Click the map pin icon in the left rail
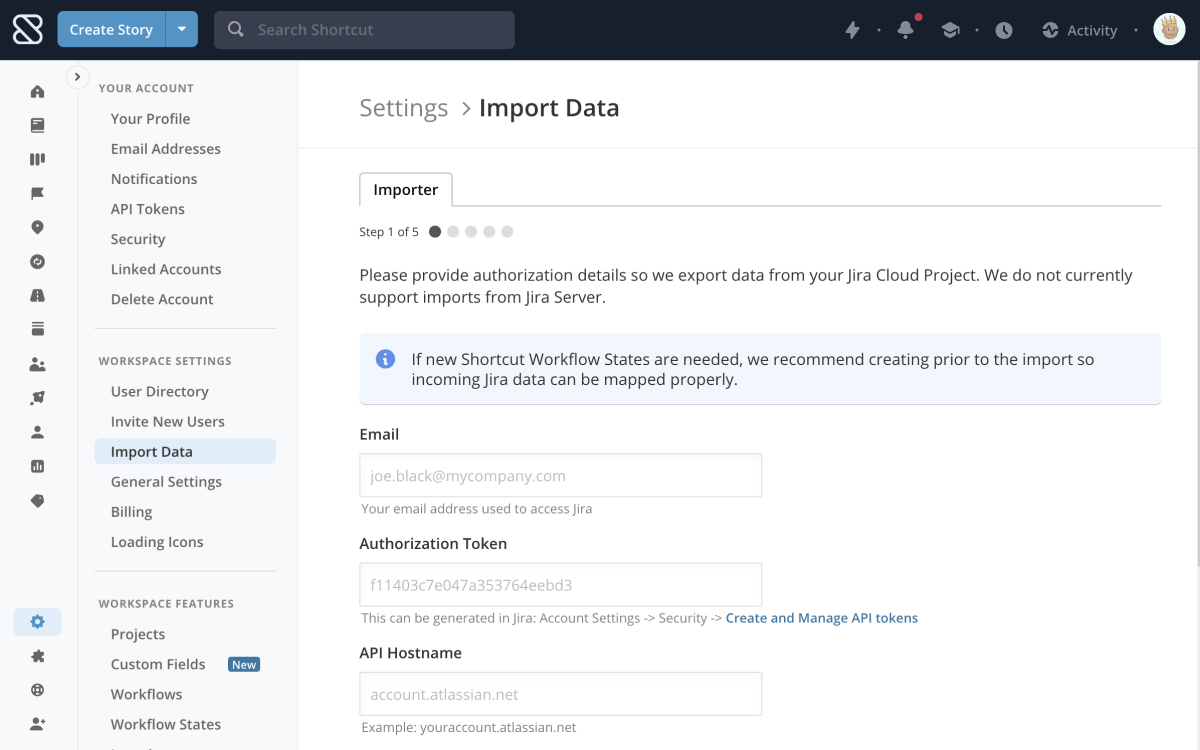Image resolution: width=1200 pixels, height=750 pixels. click(x=38, y=228)
